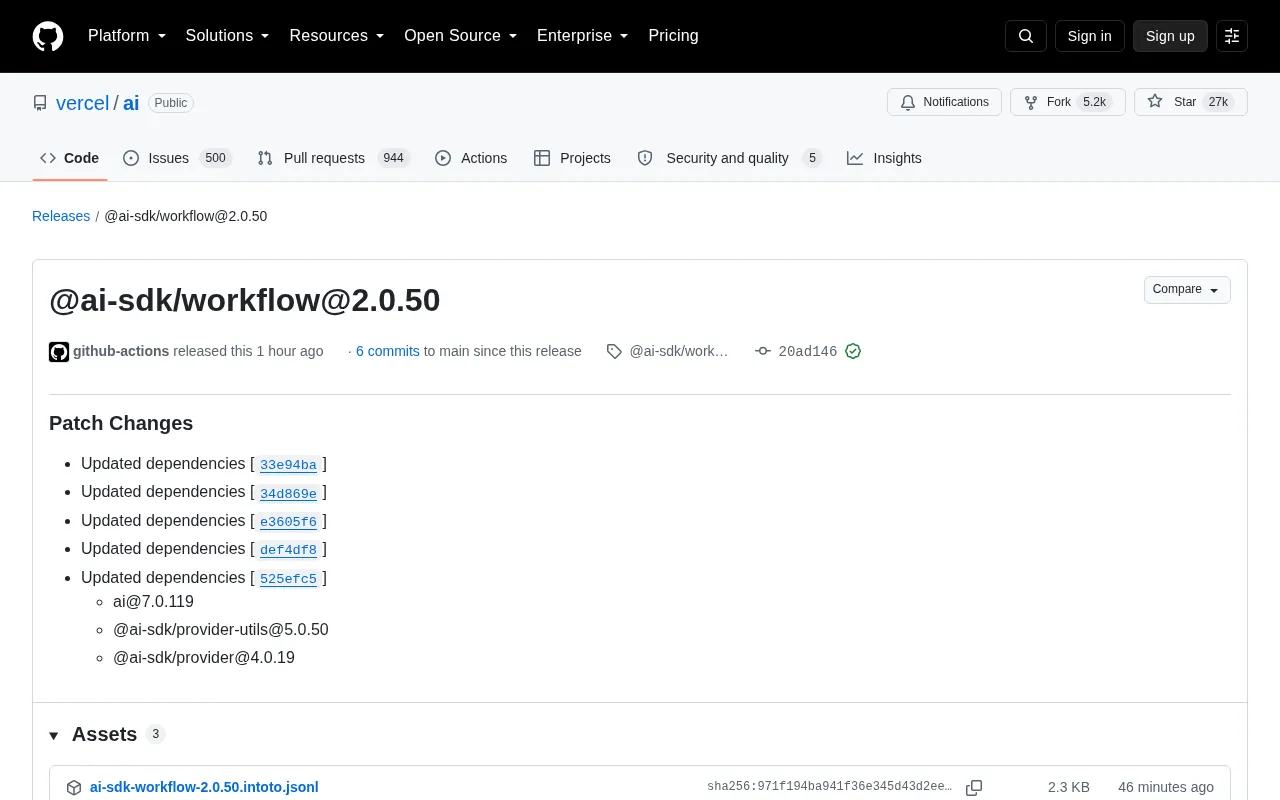Open commit 34d869e link
The image size is (1280, 800).
pos(288,493)
